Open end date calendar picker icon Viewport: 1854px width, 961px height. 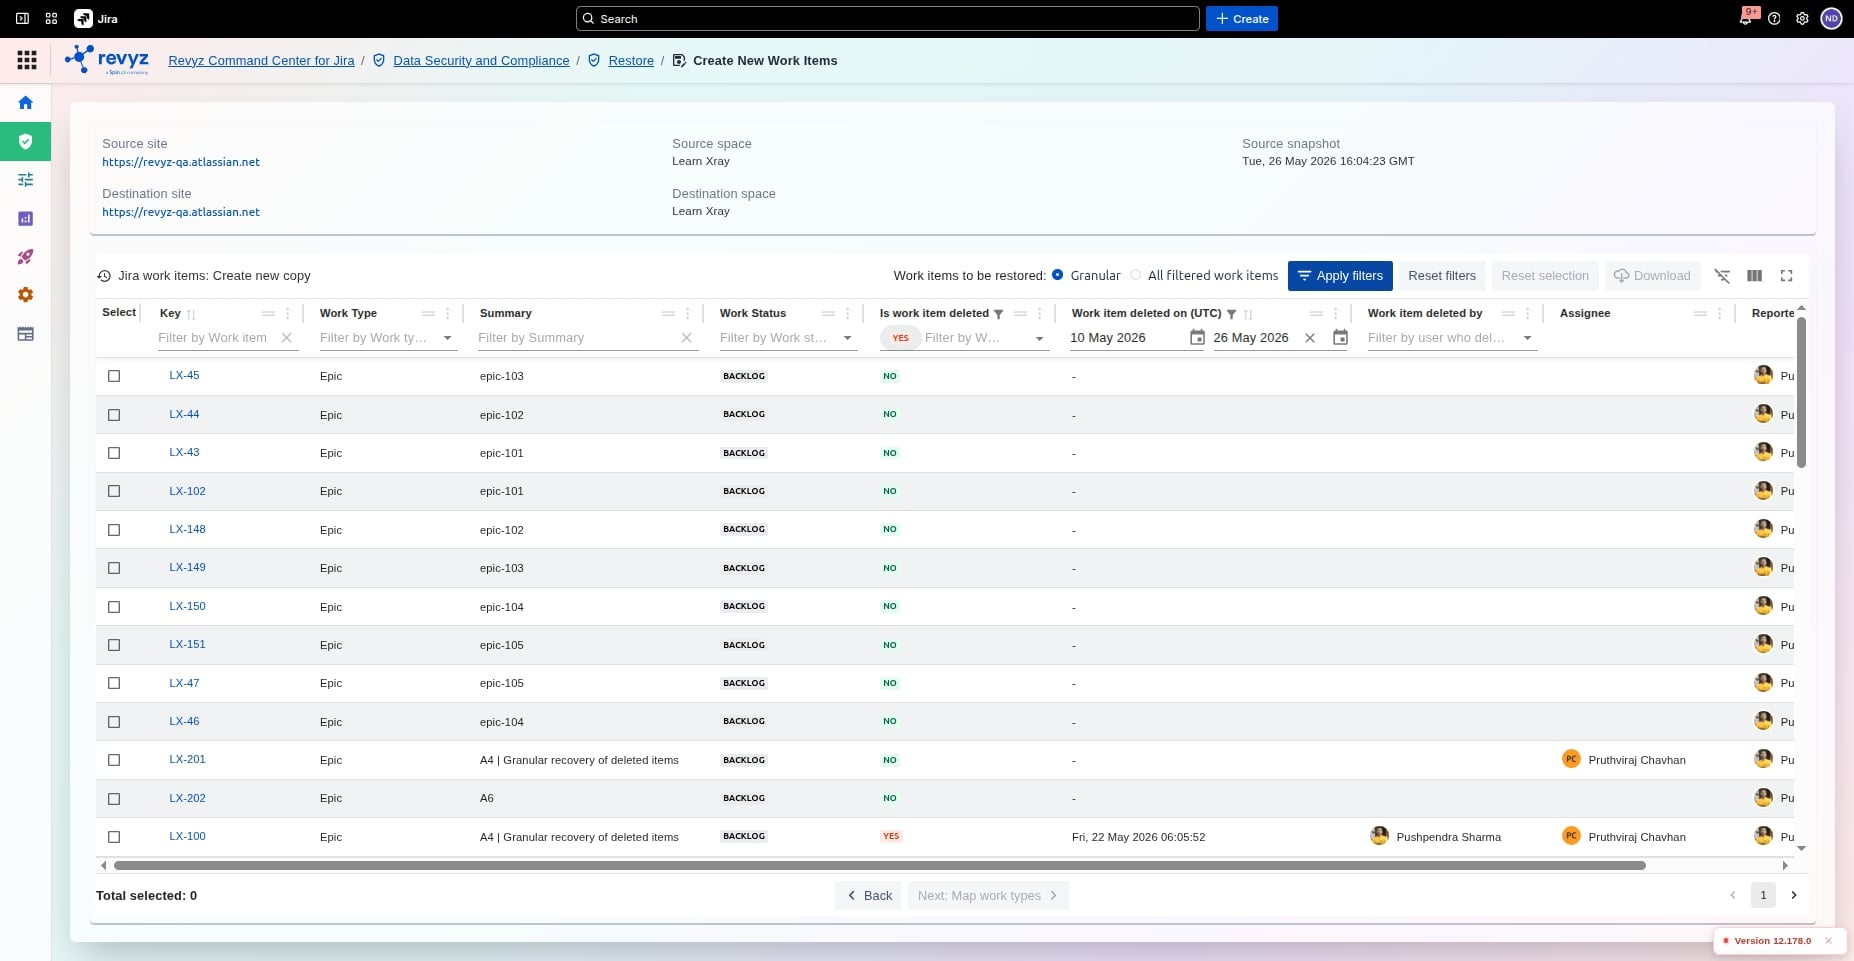(x=1341, y=338)
